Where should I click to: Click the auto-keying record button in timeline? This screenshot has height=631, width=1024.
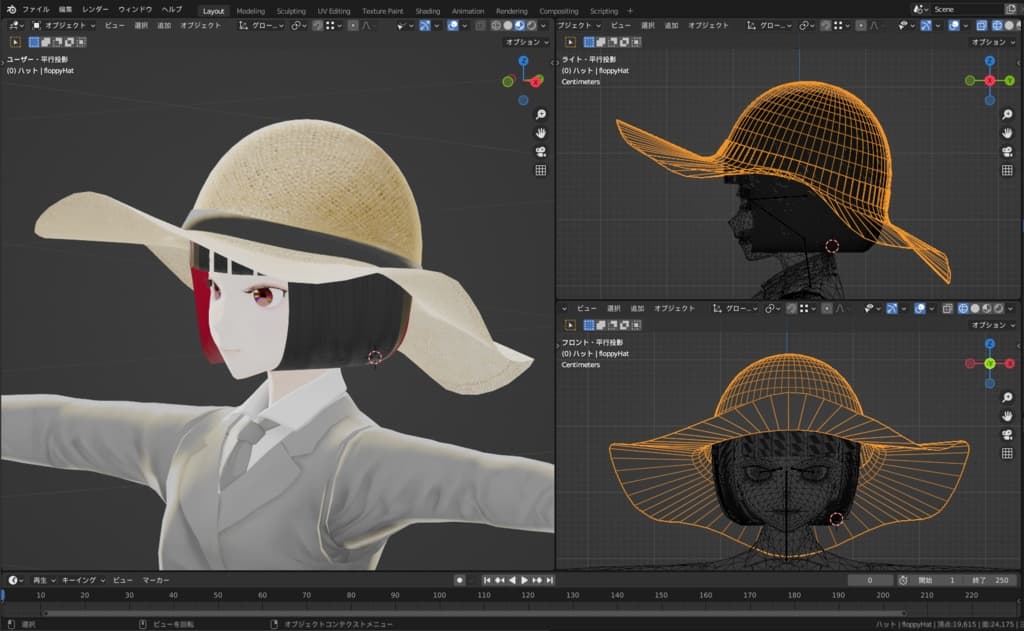[x=459, y=580]
